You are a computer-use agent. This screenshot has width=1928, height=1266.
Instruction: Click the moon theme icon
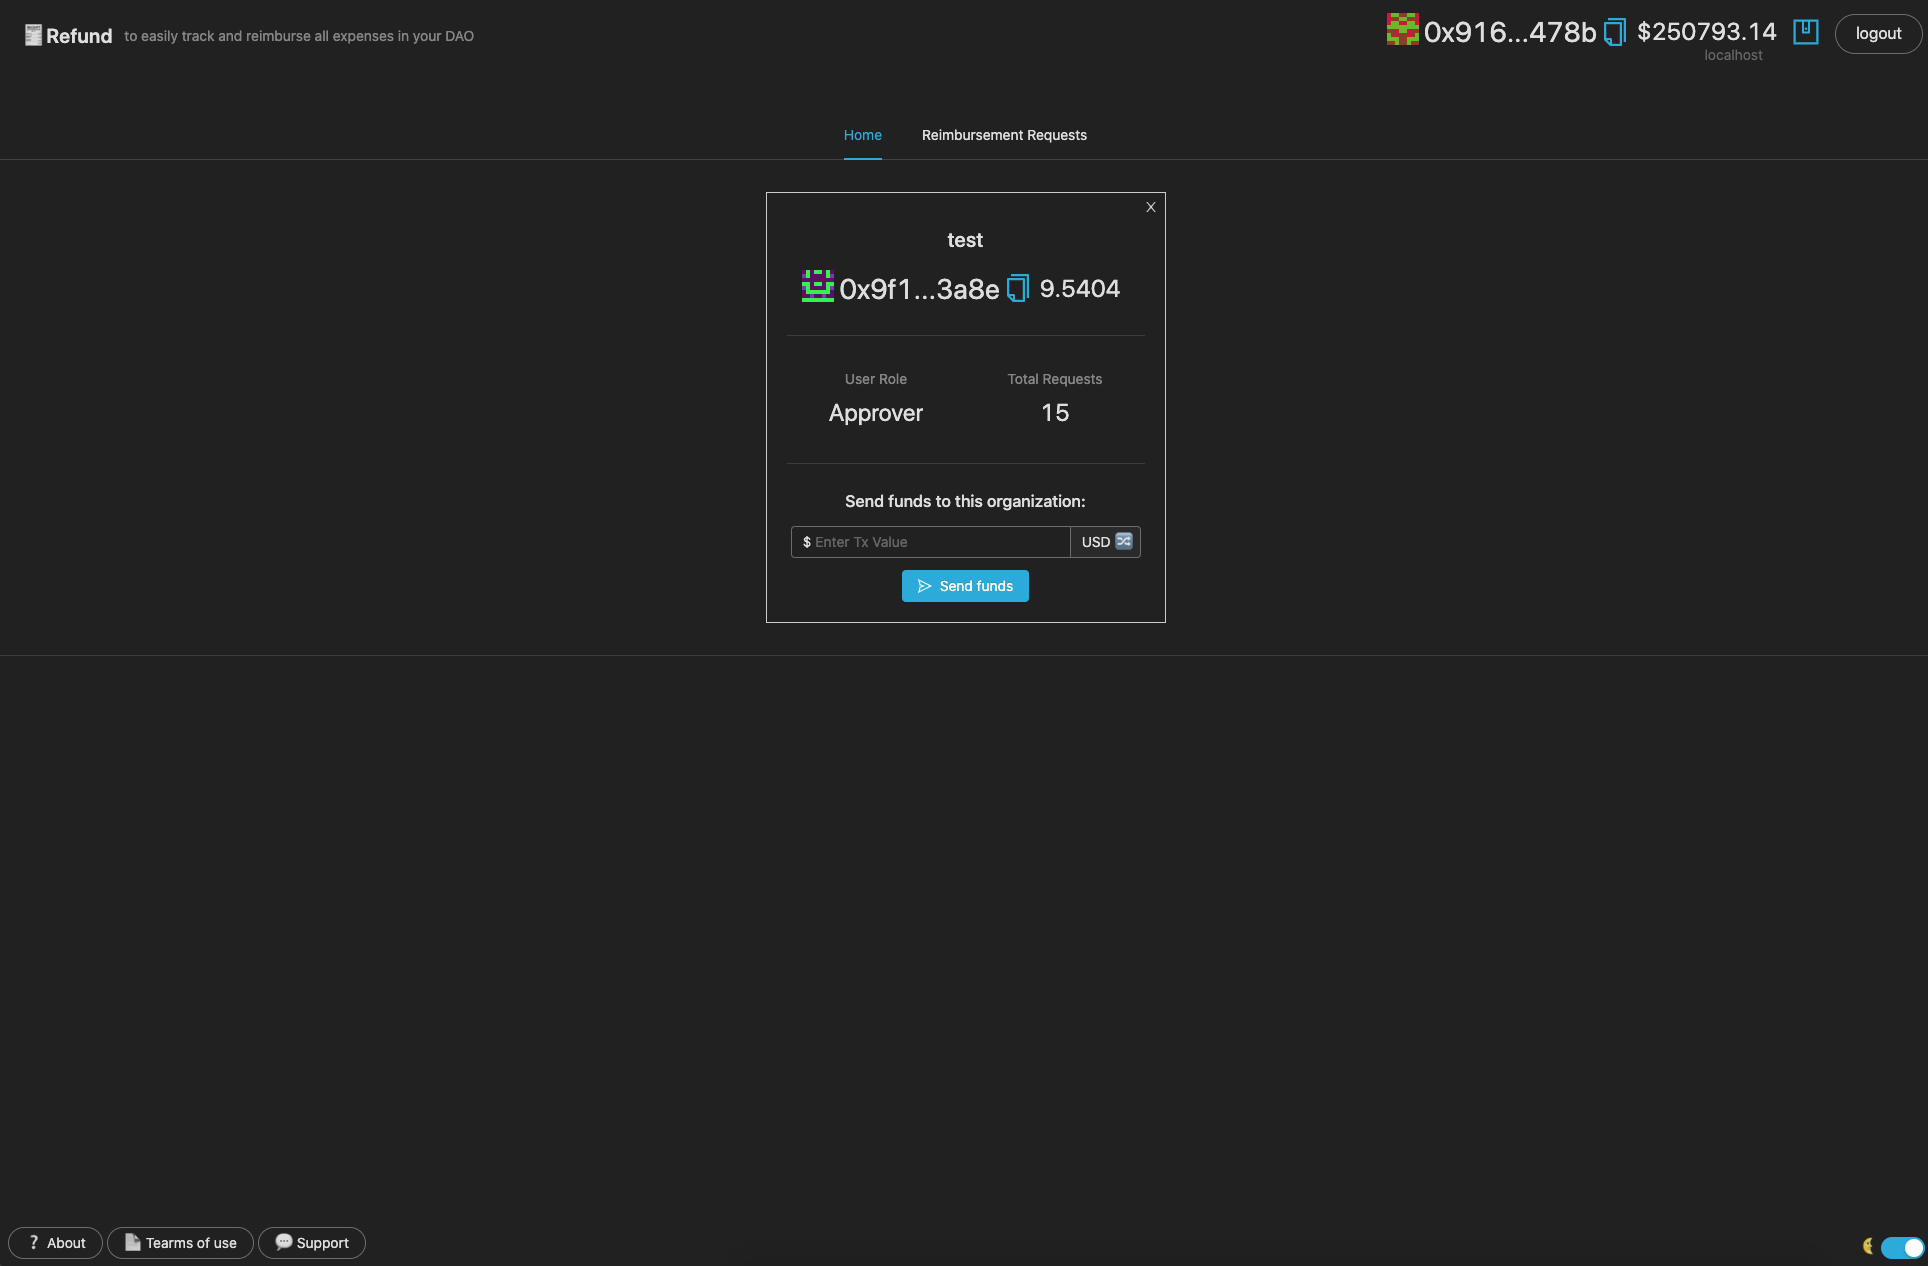click(1867, 1245)
